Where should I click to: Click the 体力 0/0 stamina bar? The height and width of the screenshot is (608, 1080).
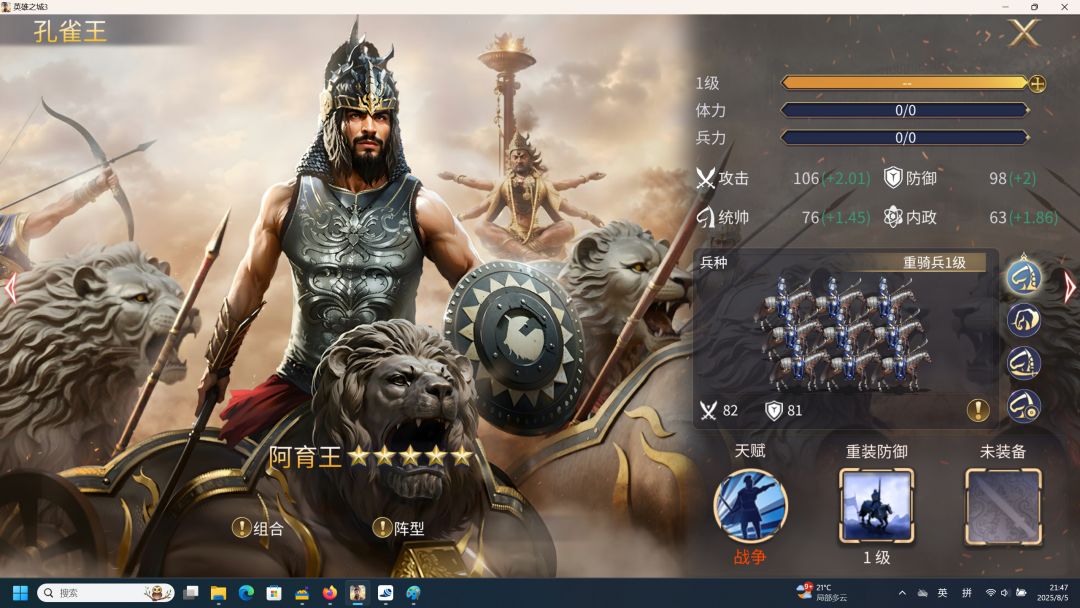tap(904, 110)
